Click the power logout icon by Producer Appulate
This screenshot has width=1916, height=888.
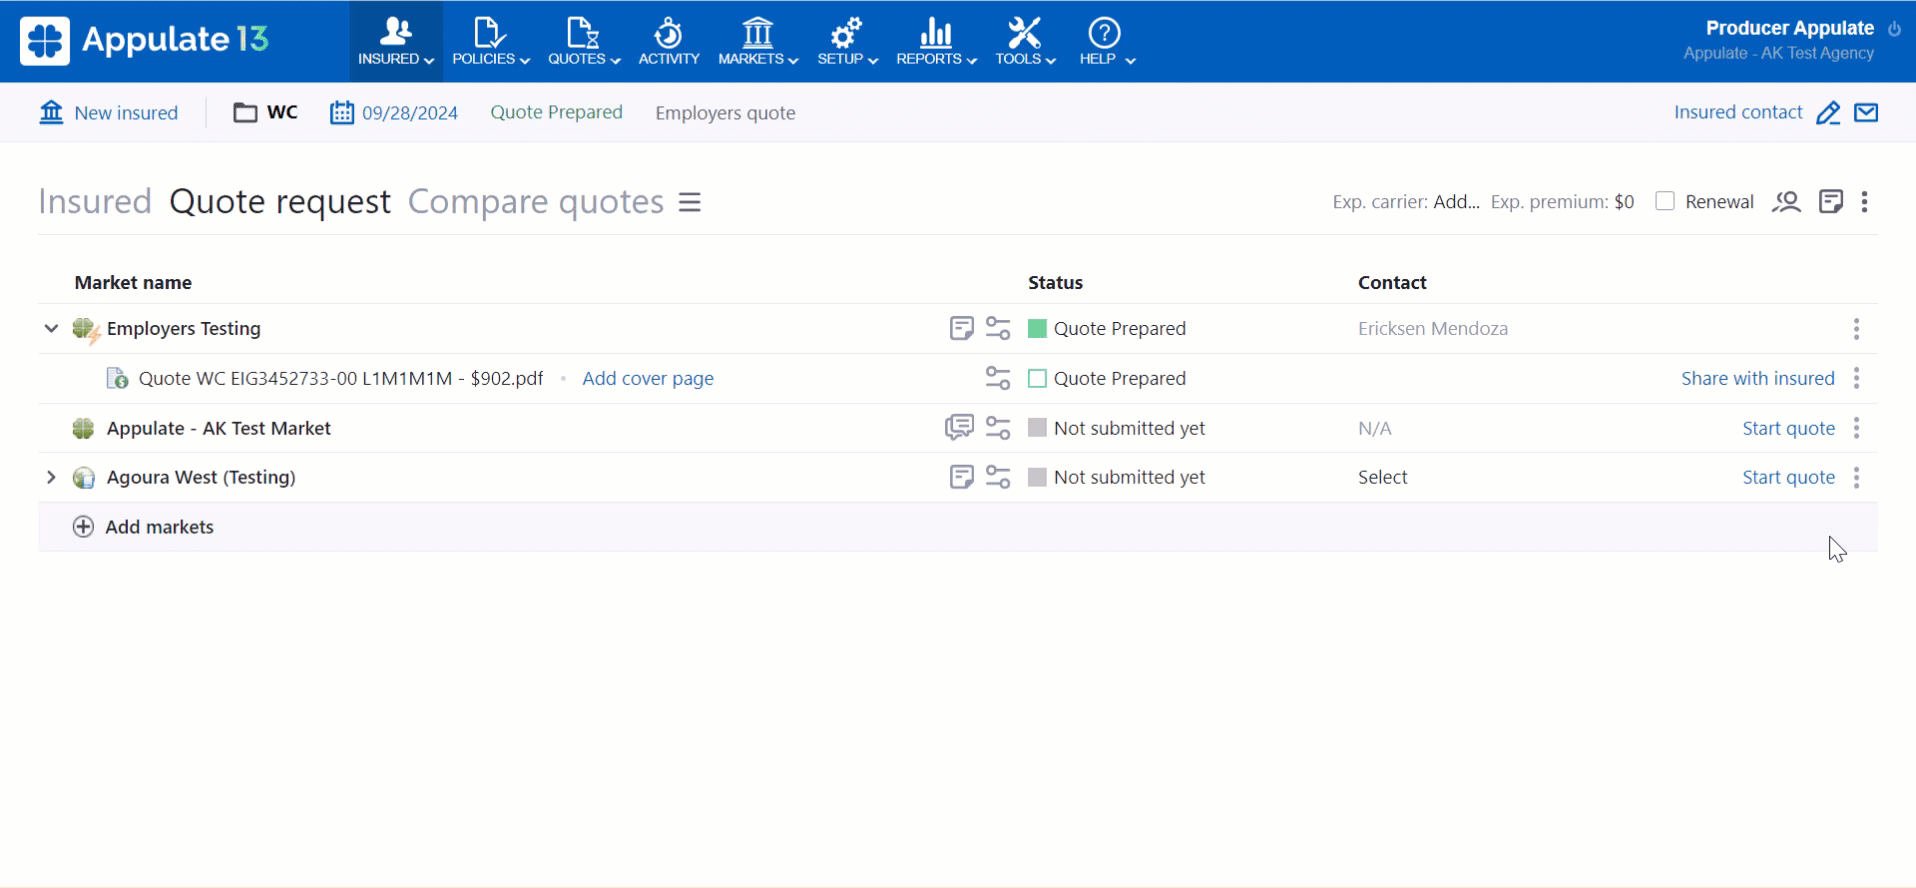click(1894, 29)
